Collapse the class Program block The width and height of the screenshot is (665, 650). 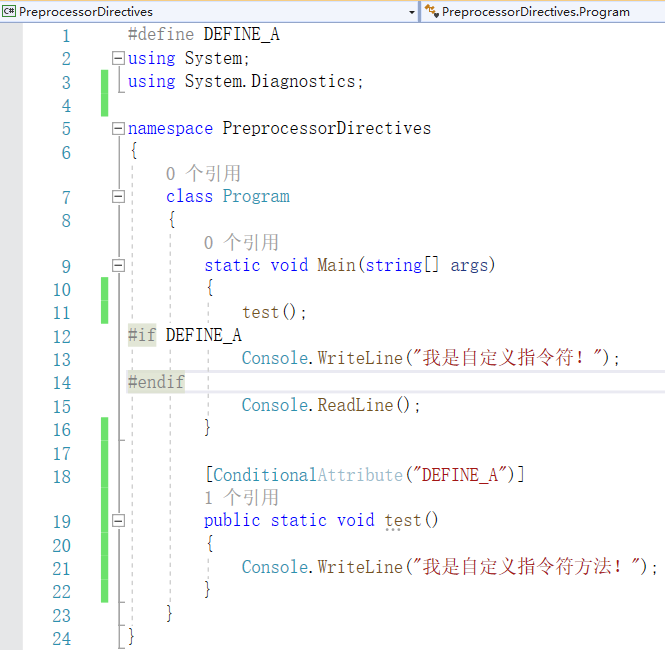point(118,197)
